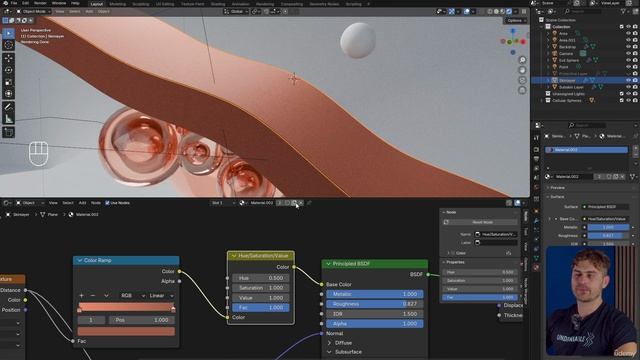Click Principled BSDF surface shader button
The width and height of the screenshot is (640, 360).
coord(606,207)
